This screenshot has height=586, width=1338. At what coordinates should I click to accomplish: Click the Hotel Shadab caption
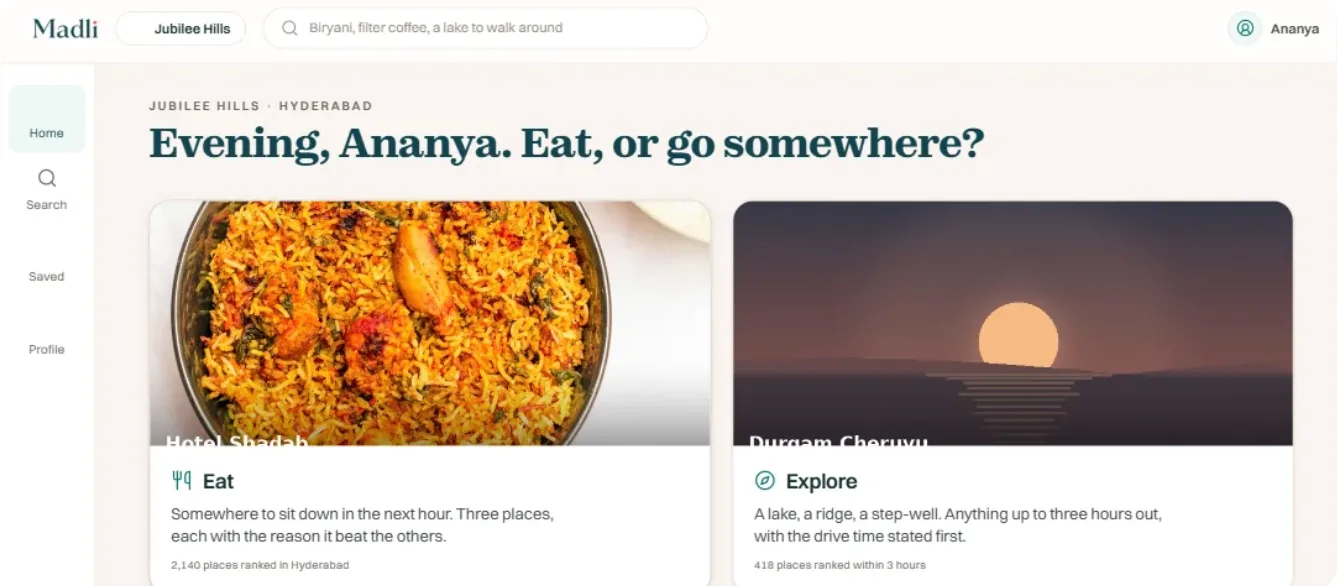[x=236, y=440]
